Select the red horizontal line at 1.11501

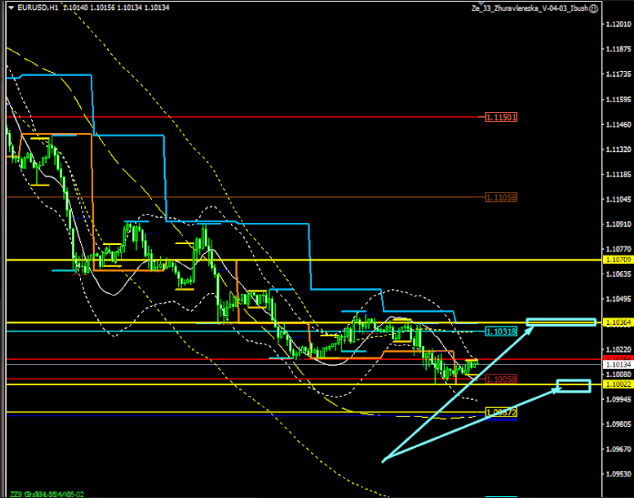250,117
